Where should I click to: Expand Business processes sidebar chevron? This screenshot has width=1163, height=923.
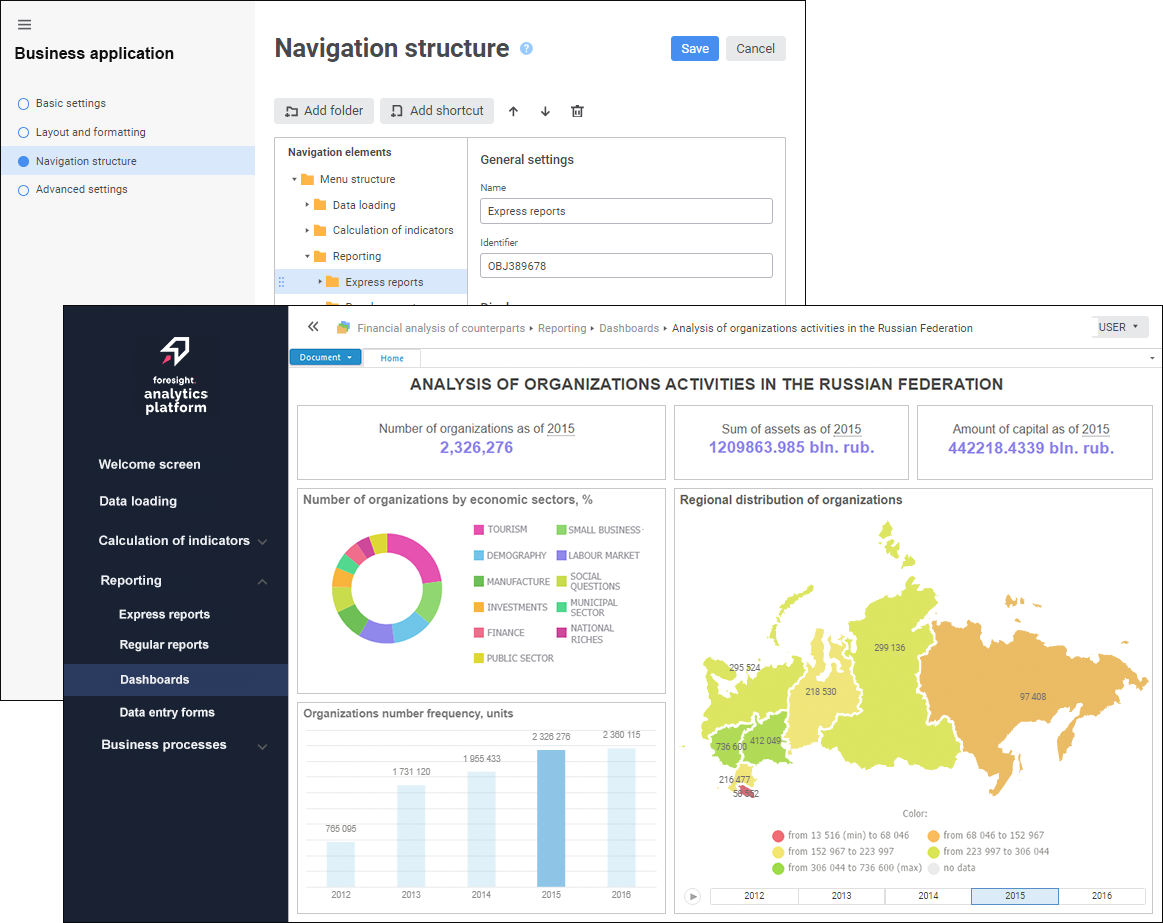263,746
